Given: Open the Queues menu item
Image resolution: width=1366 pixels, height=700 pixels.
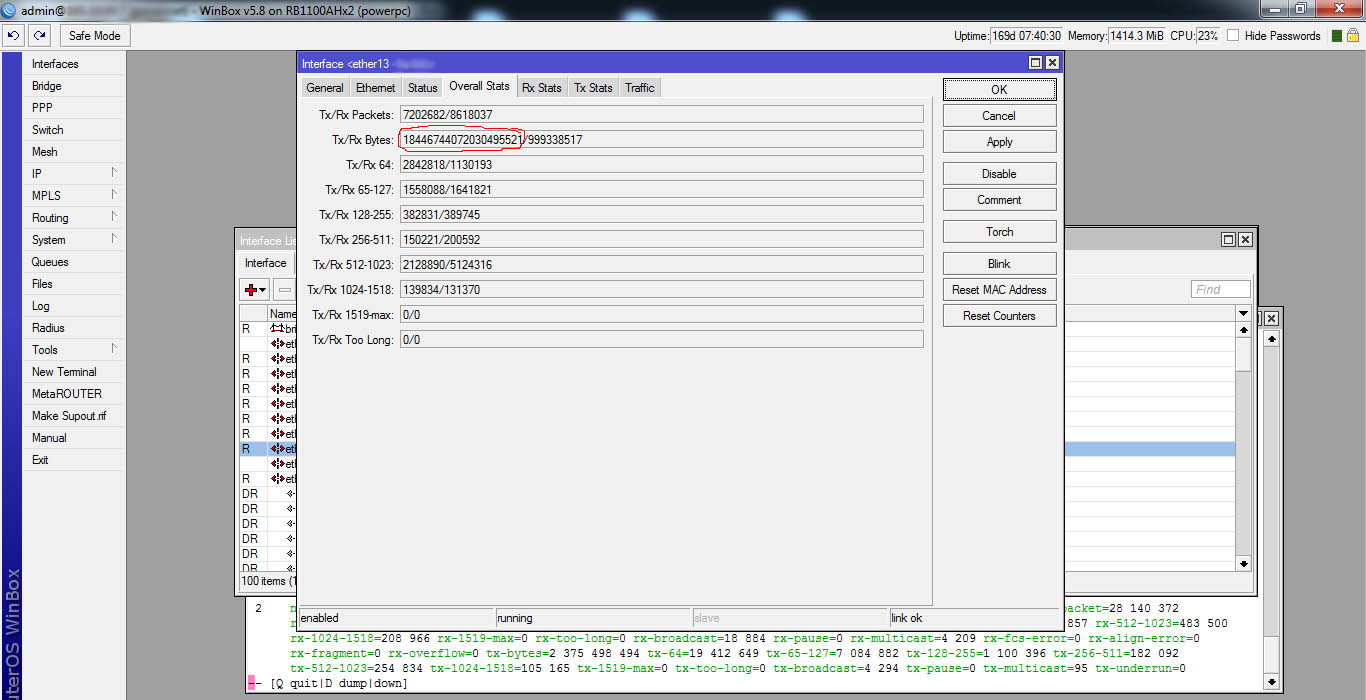Looking at the screenshot, I should pyautogui.click(x=75, y=262).
